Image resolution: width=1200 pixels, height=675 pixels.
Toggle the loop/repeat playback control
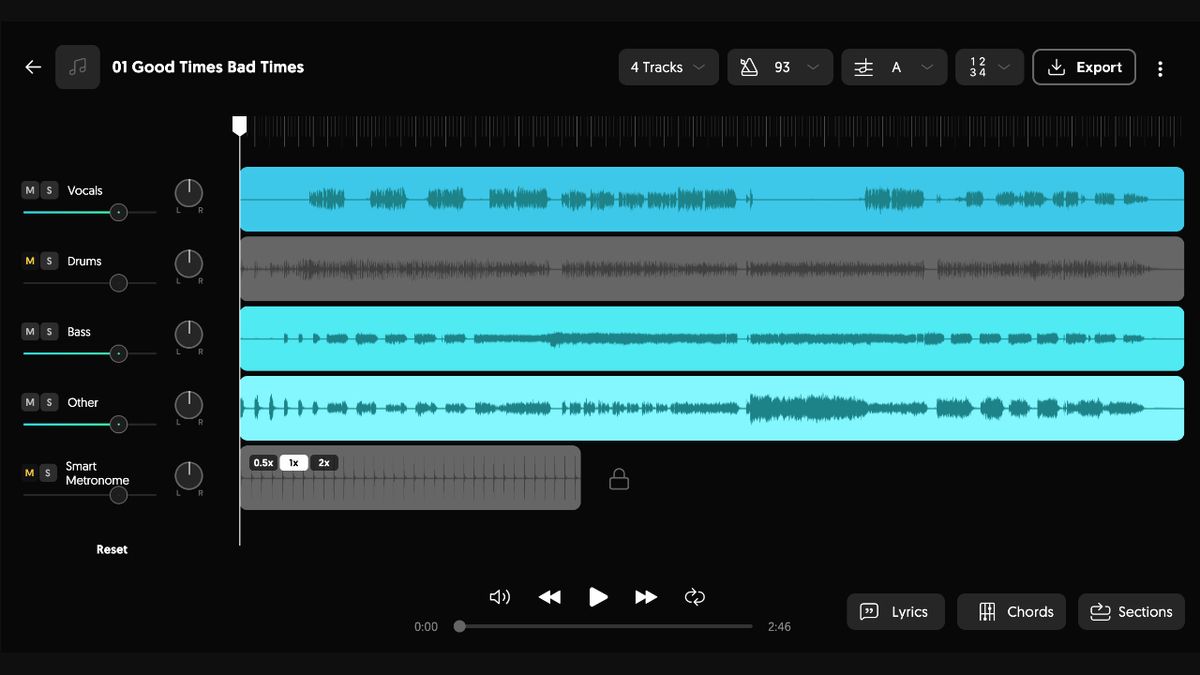(695, 596)
